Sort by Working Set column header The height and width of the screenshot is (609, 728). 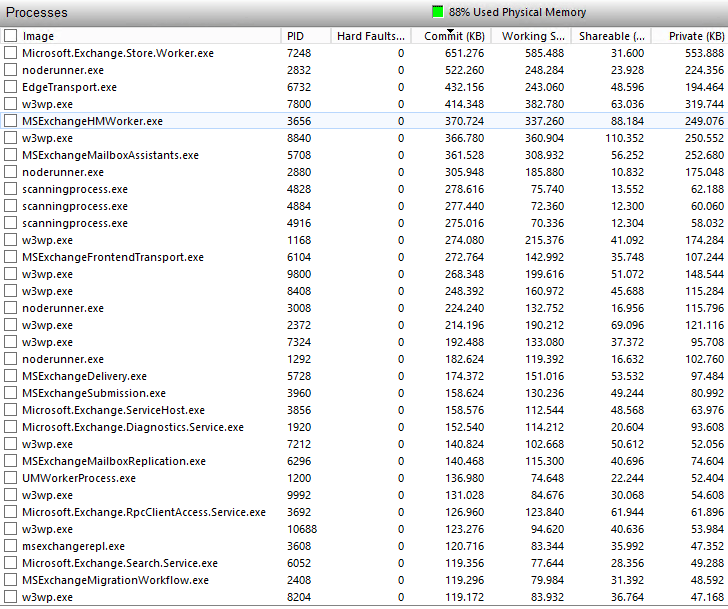[x=533, y=36]
